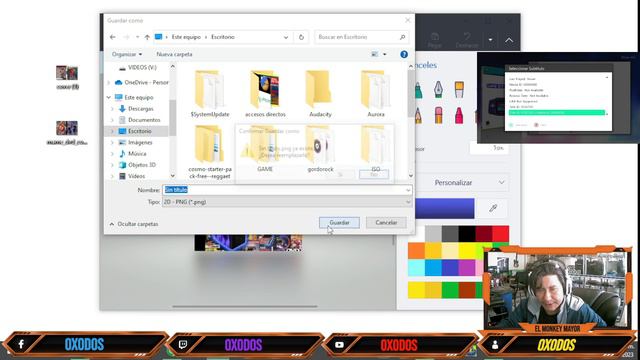Click the Deshacer icon in Paint 3D

tap(467, 40)
